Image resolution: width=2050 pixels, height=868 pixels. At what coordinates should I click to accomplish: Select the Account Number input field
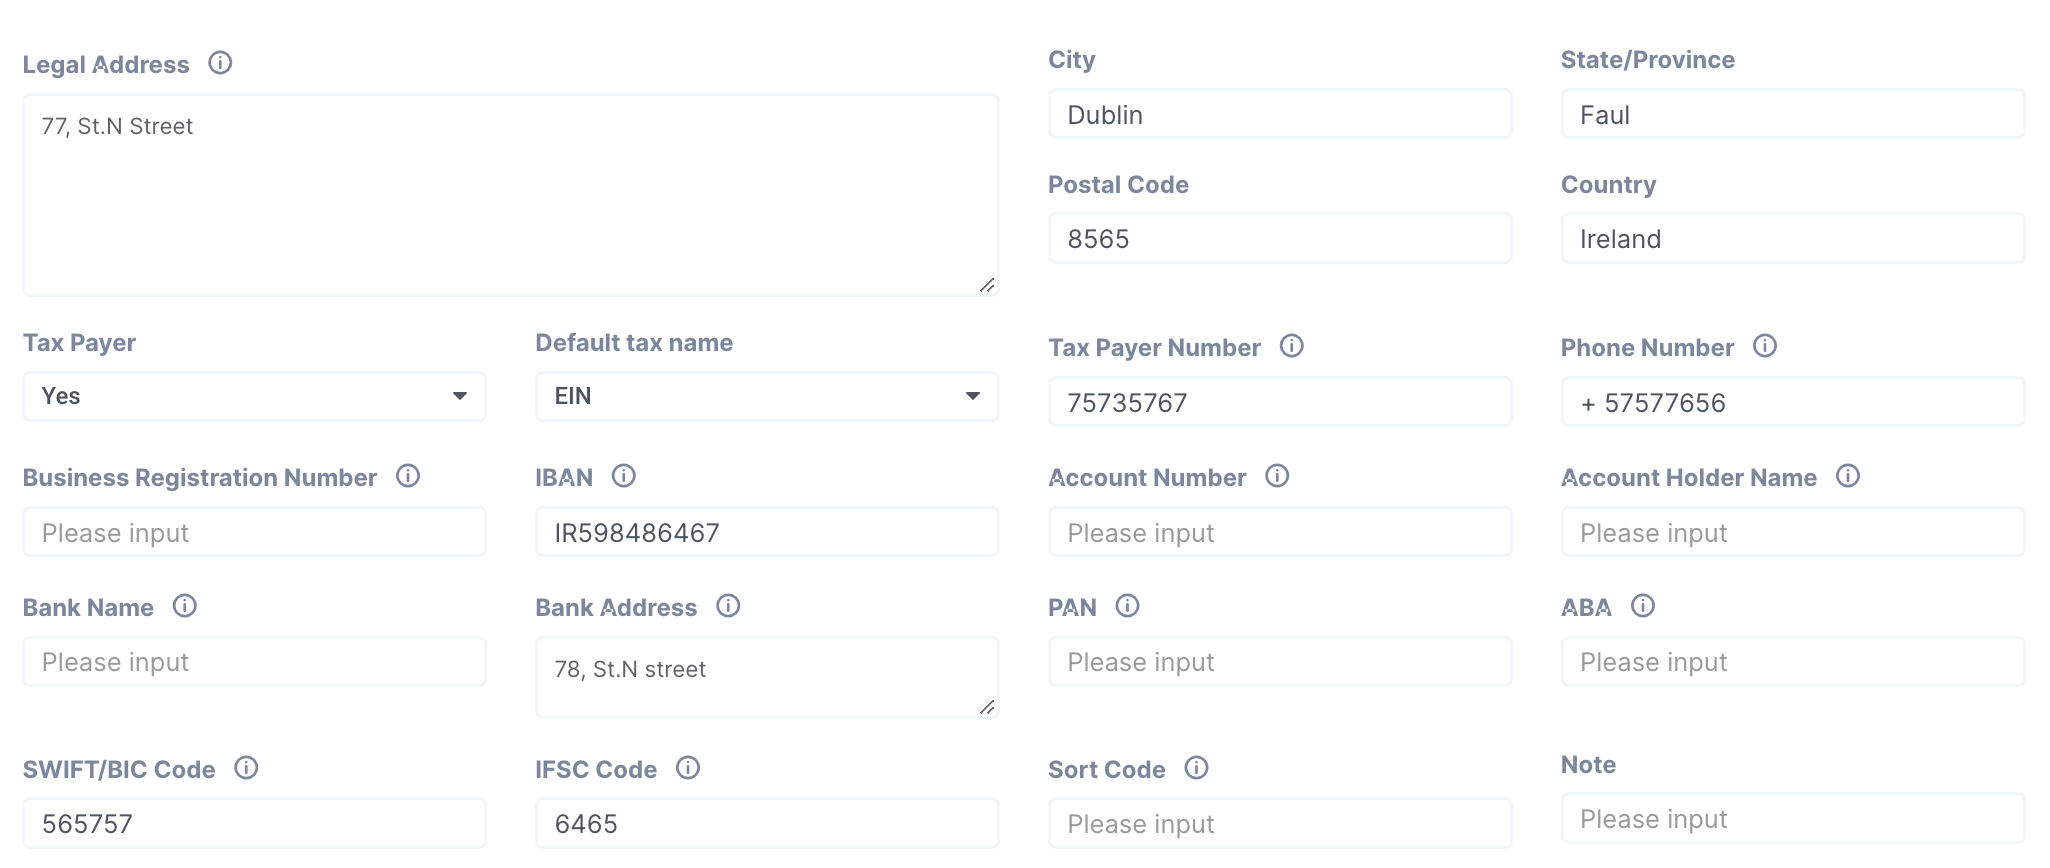click(1279, 533)
